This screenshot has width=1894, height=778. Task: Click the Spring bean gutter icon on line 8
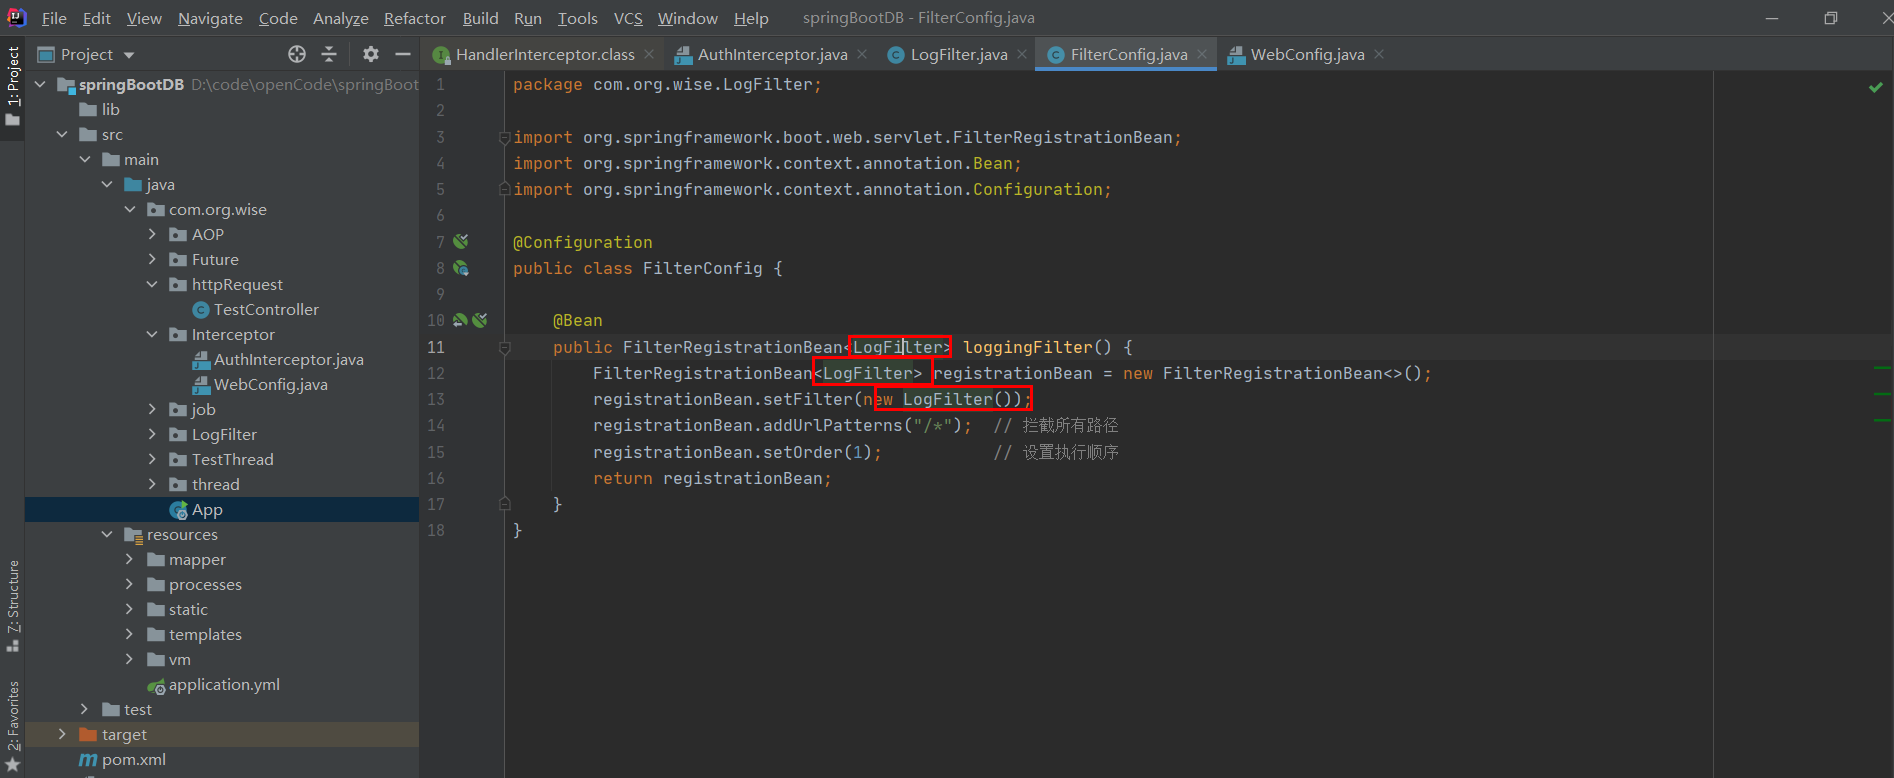461,268
